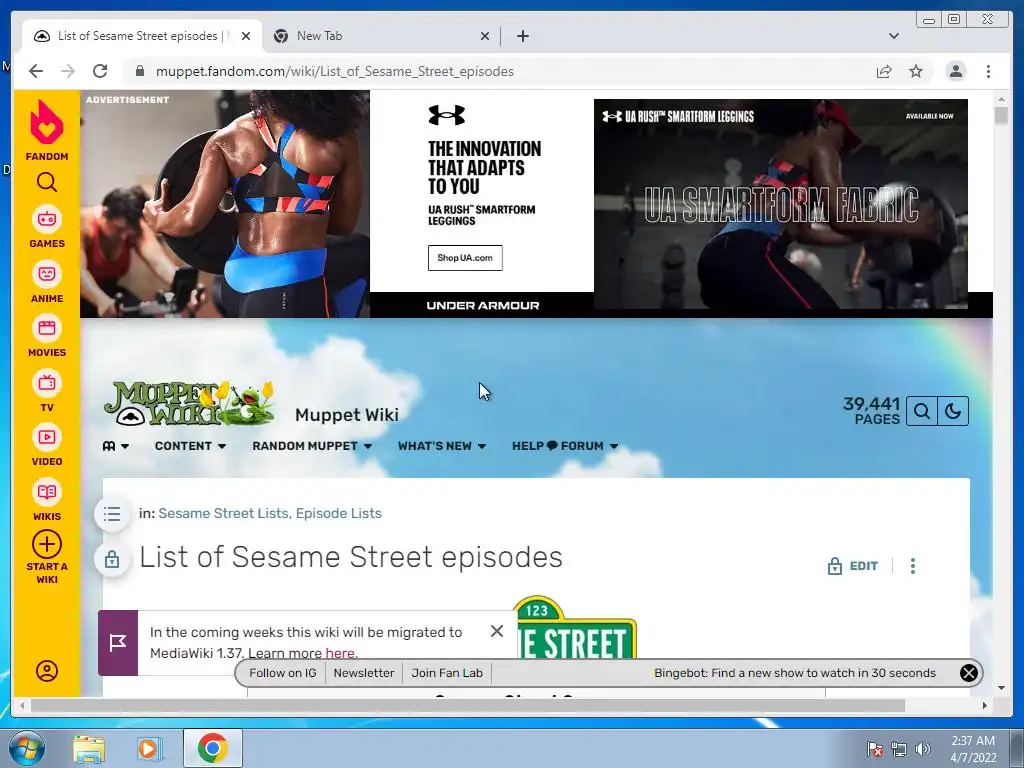
Task: Open the Fandom home flame logo
Action: click(x=46, y=122)
